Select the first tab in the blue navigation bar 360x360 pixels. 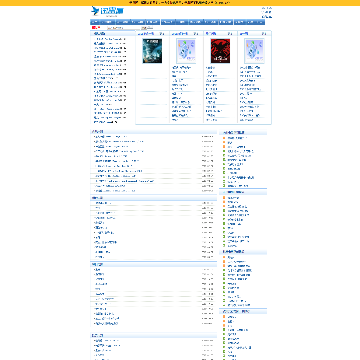tap(94, 22)
